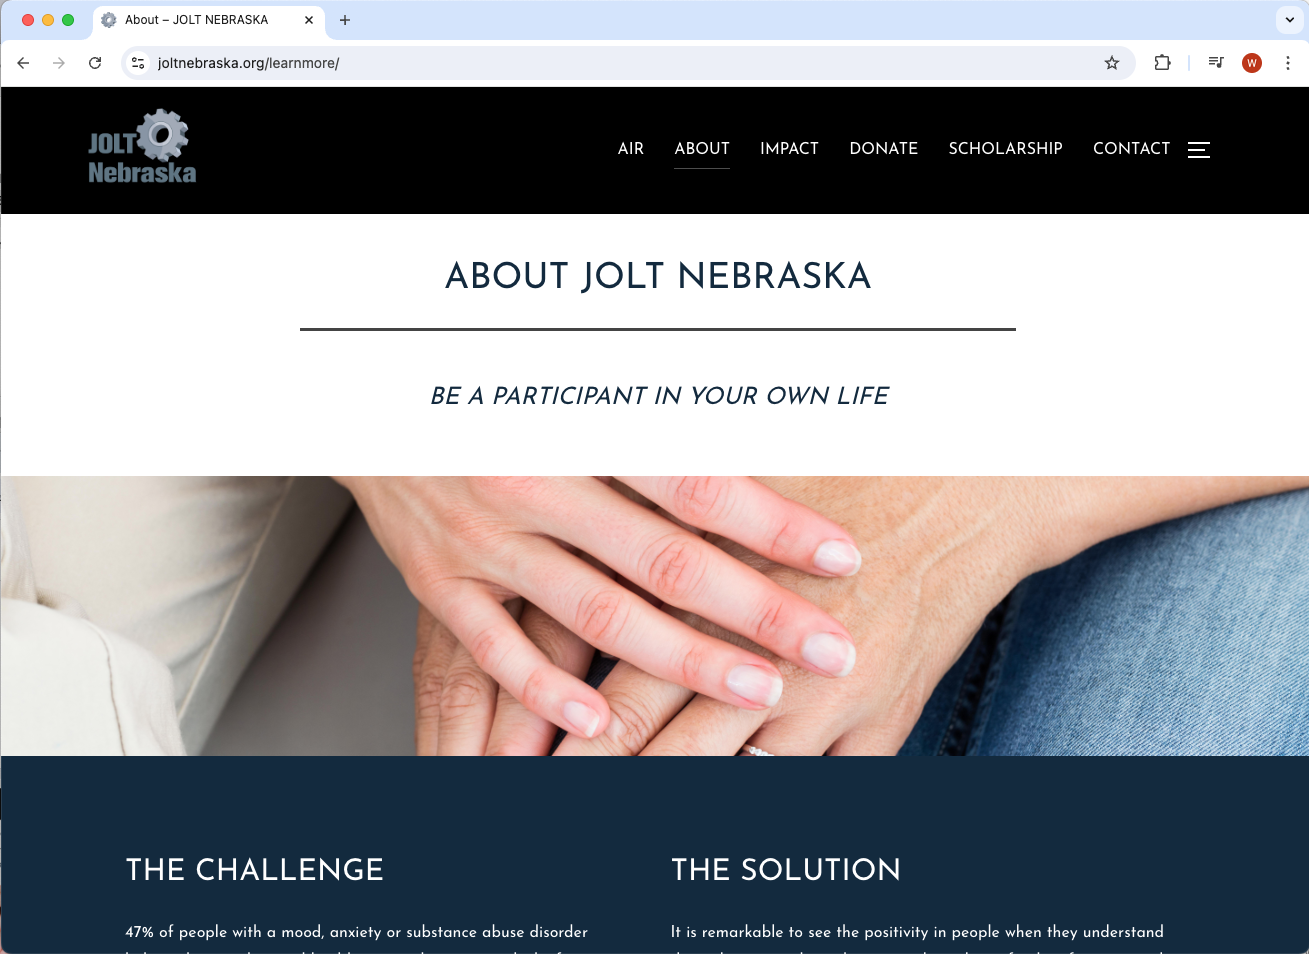Open the CONTACT page
Image resolution: width=1309 pixels, height=954 pixels.
pos(1131,148)
